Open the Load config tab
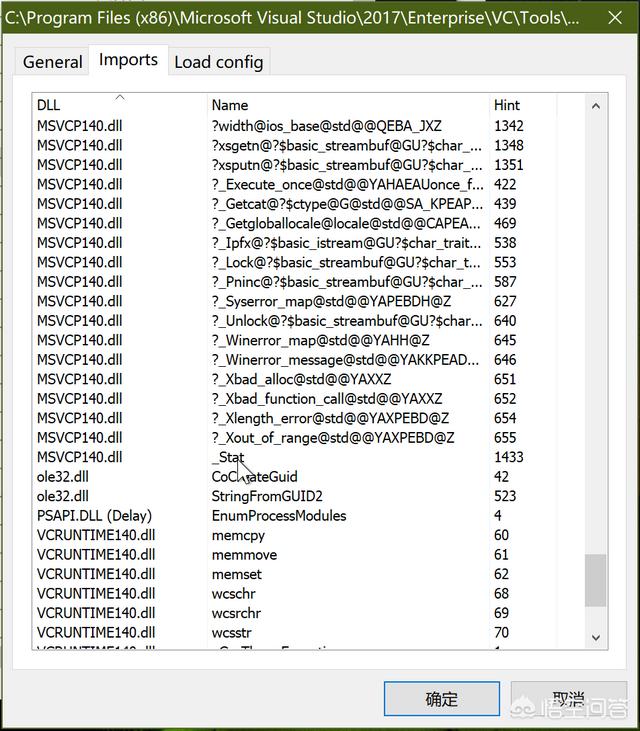The image size is (640, 731). (x=219, y=62)
